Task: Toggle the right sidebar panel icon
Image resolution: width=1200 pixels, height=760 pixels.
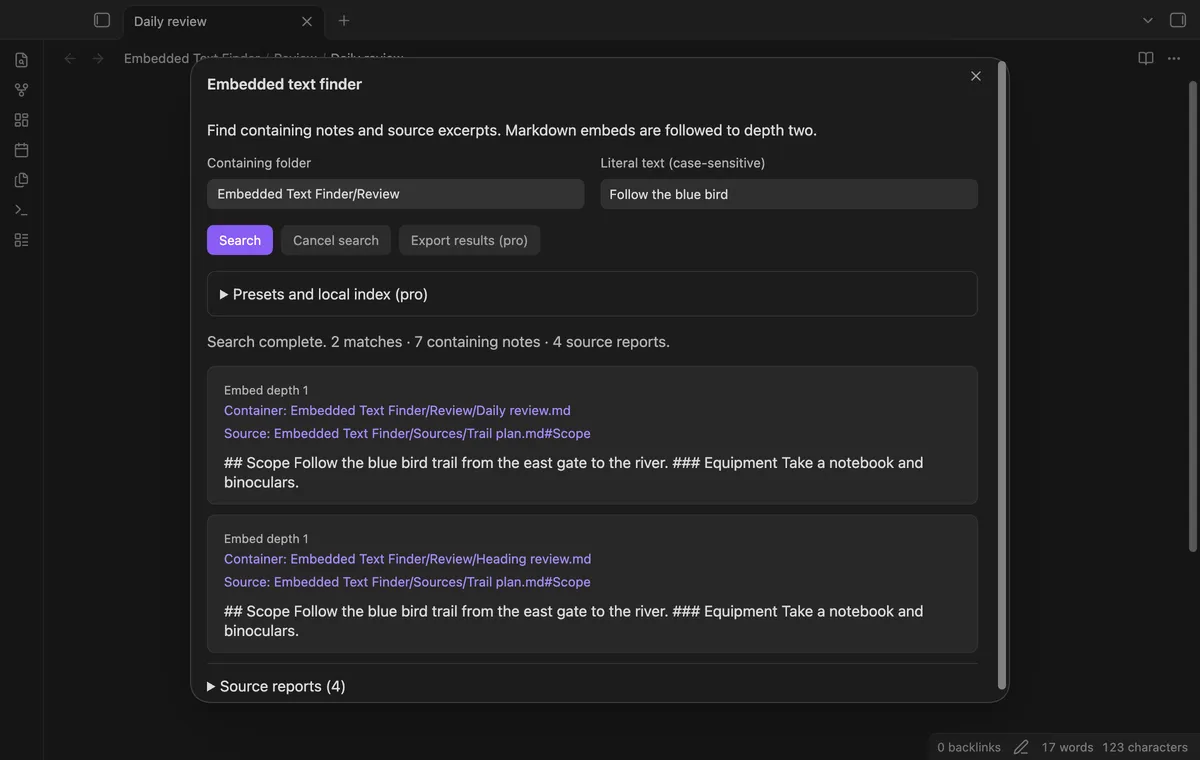Action: click(1178, 20)
